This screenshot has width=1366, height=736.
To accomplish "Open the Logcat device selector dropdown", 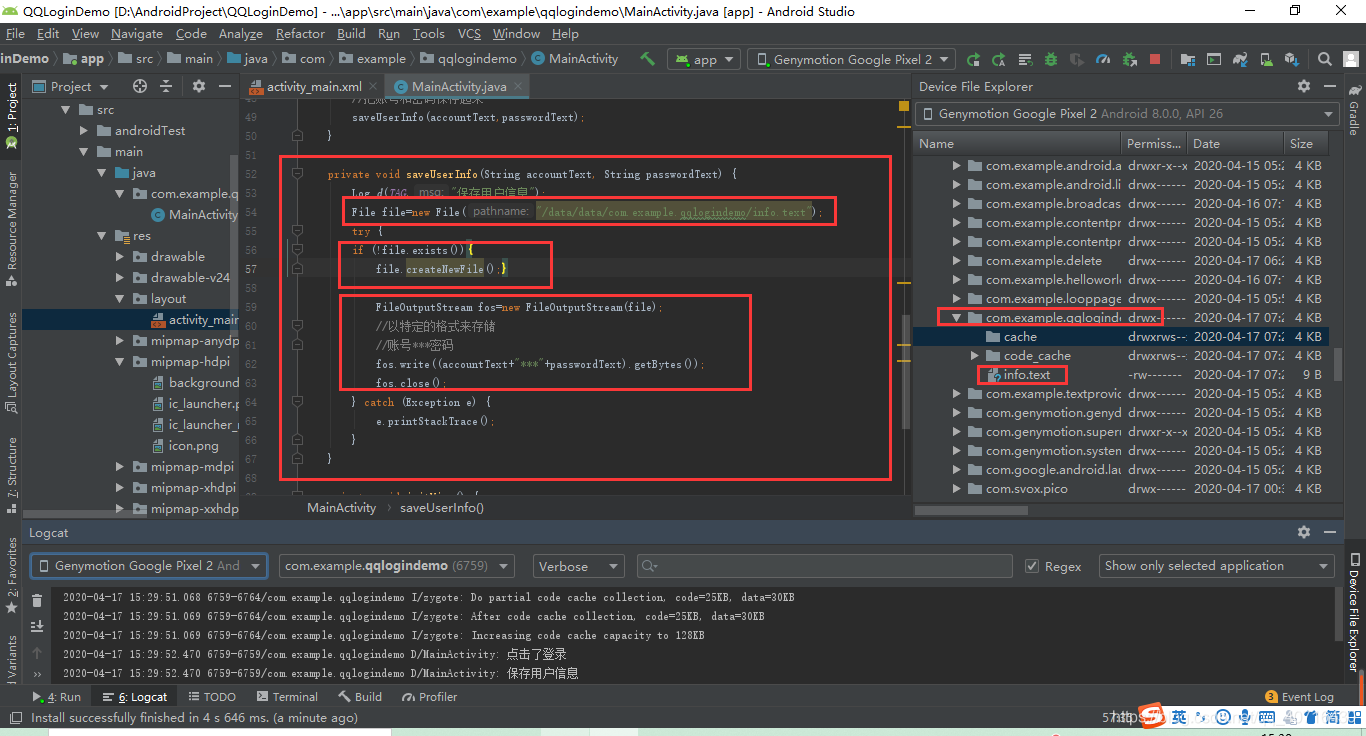I will coord(149,566).
